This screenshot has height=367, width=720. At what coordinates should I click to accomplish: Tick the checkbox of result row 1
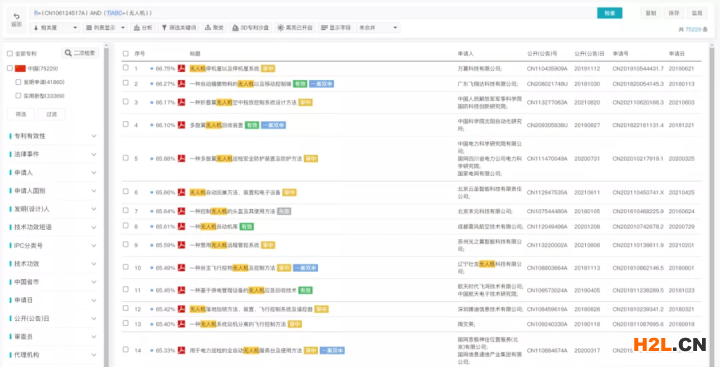click(126, 68)
